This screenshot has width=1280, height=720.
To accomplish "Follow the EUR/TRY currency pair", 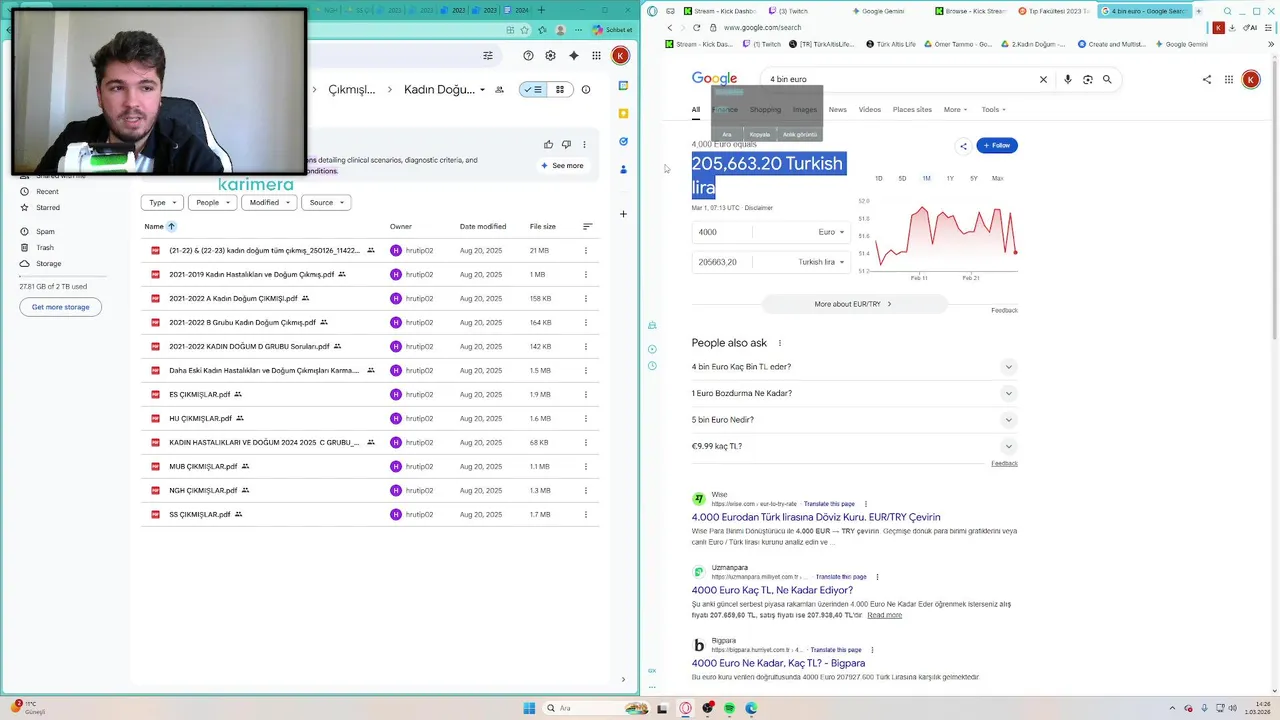I will pos(997,146).
